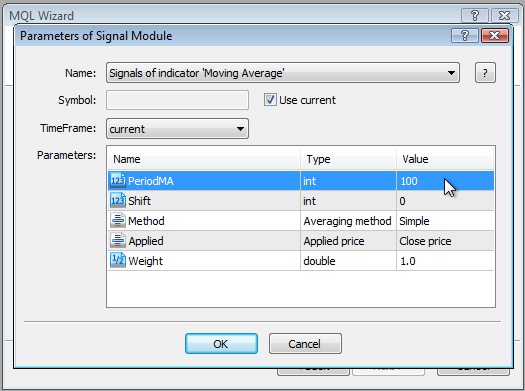The image size is (525, 391).
Task: Click the Value column header
Action: 445,159
